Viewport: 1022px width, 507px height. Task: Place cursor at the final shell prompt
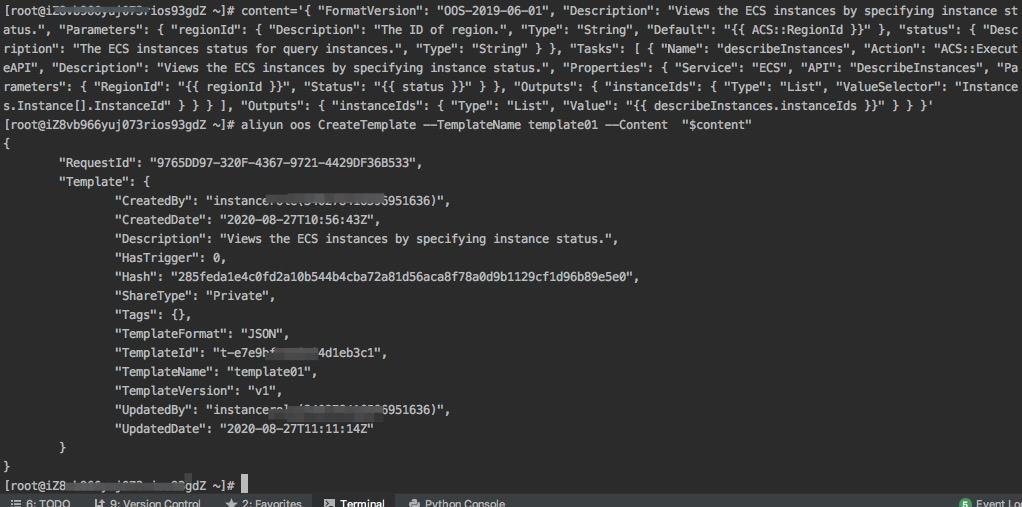tap(244, 485)
